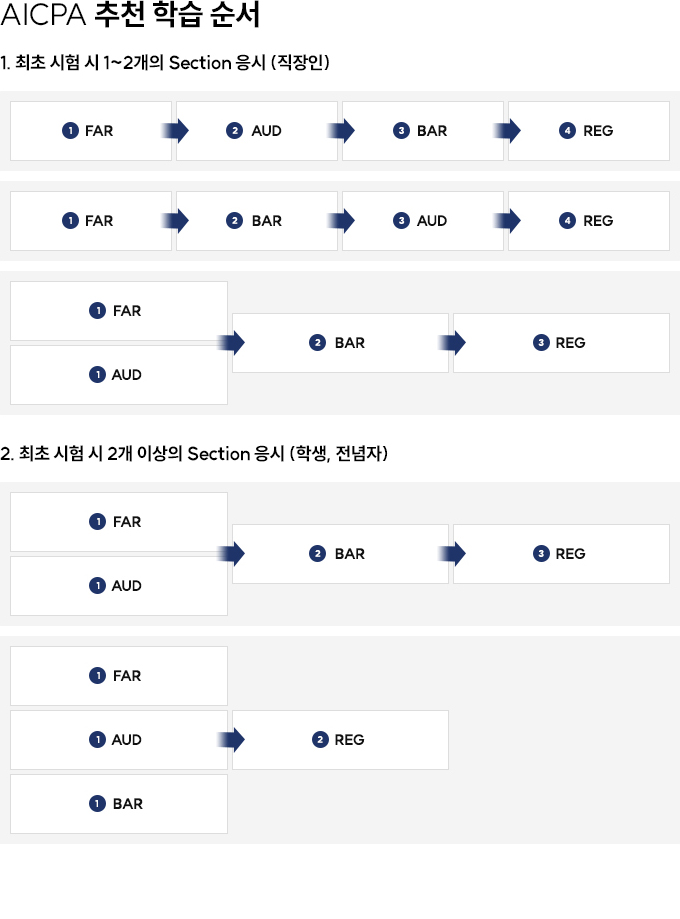Select the number 2 badge beside REG

(x=320, y=740)
